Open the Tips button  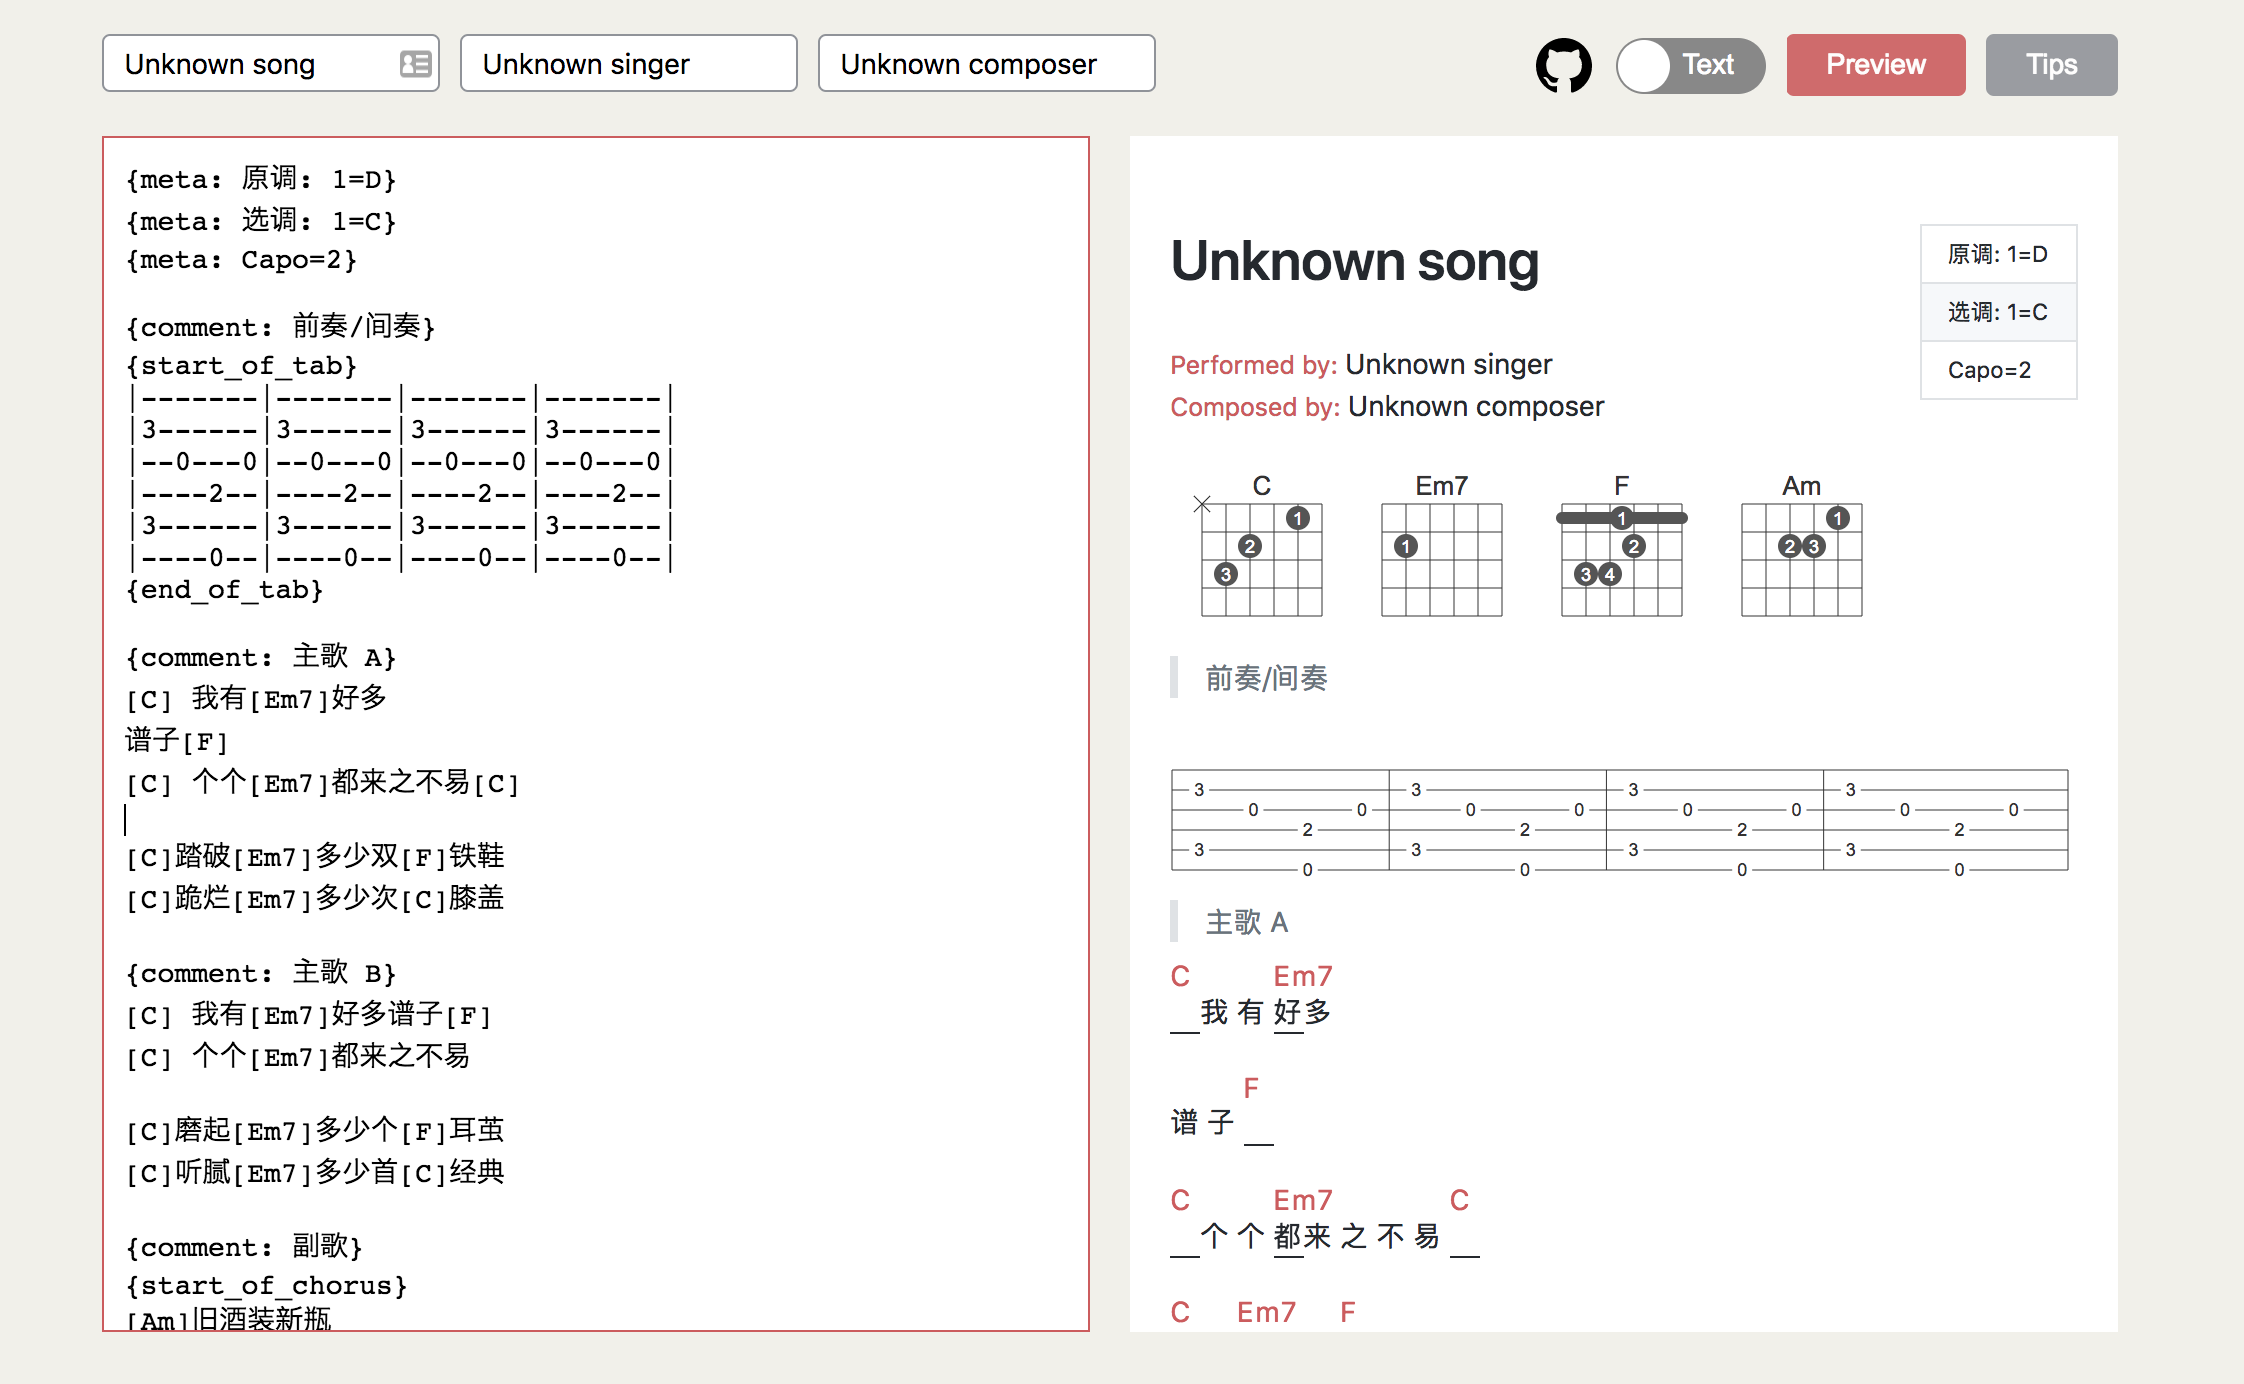pyautogui.click(x=2050, y=65)
